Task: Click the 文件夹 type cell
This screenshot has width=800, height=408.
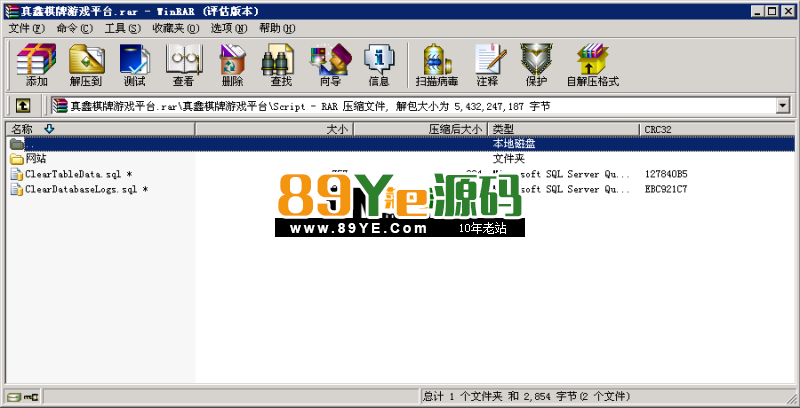Action: coord(508,159)
